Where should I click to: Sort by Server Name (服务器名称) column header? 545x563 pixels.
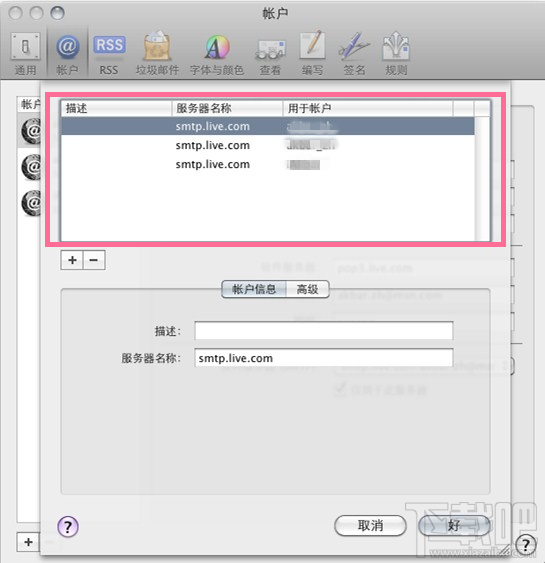[x=227, y=108]
